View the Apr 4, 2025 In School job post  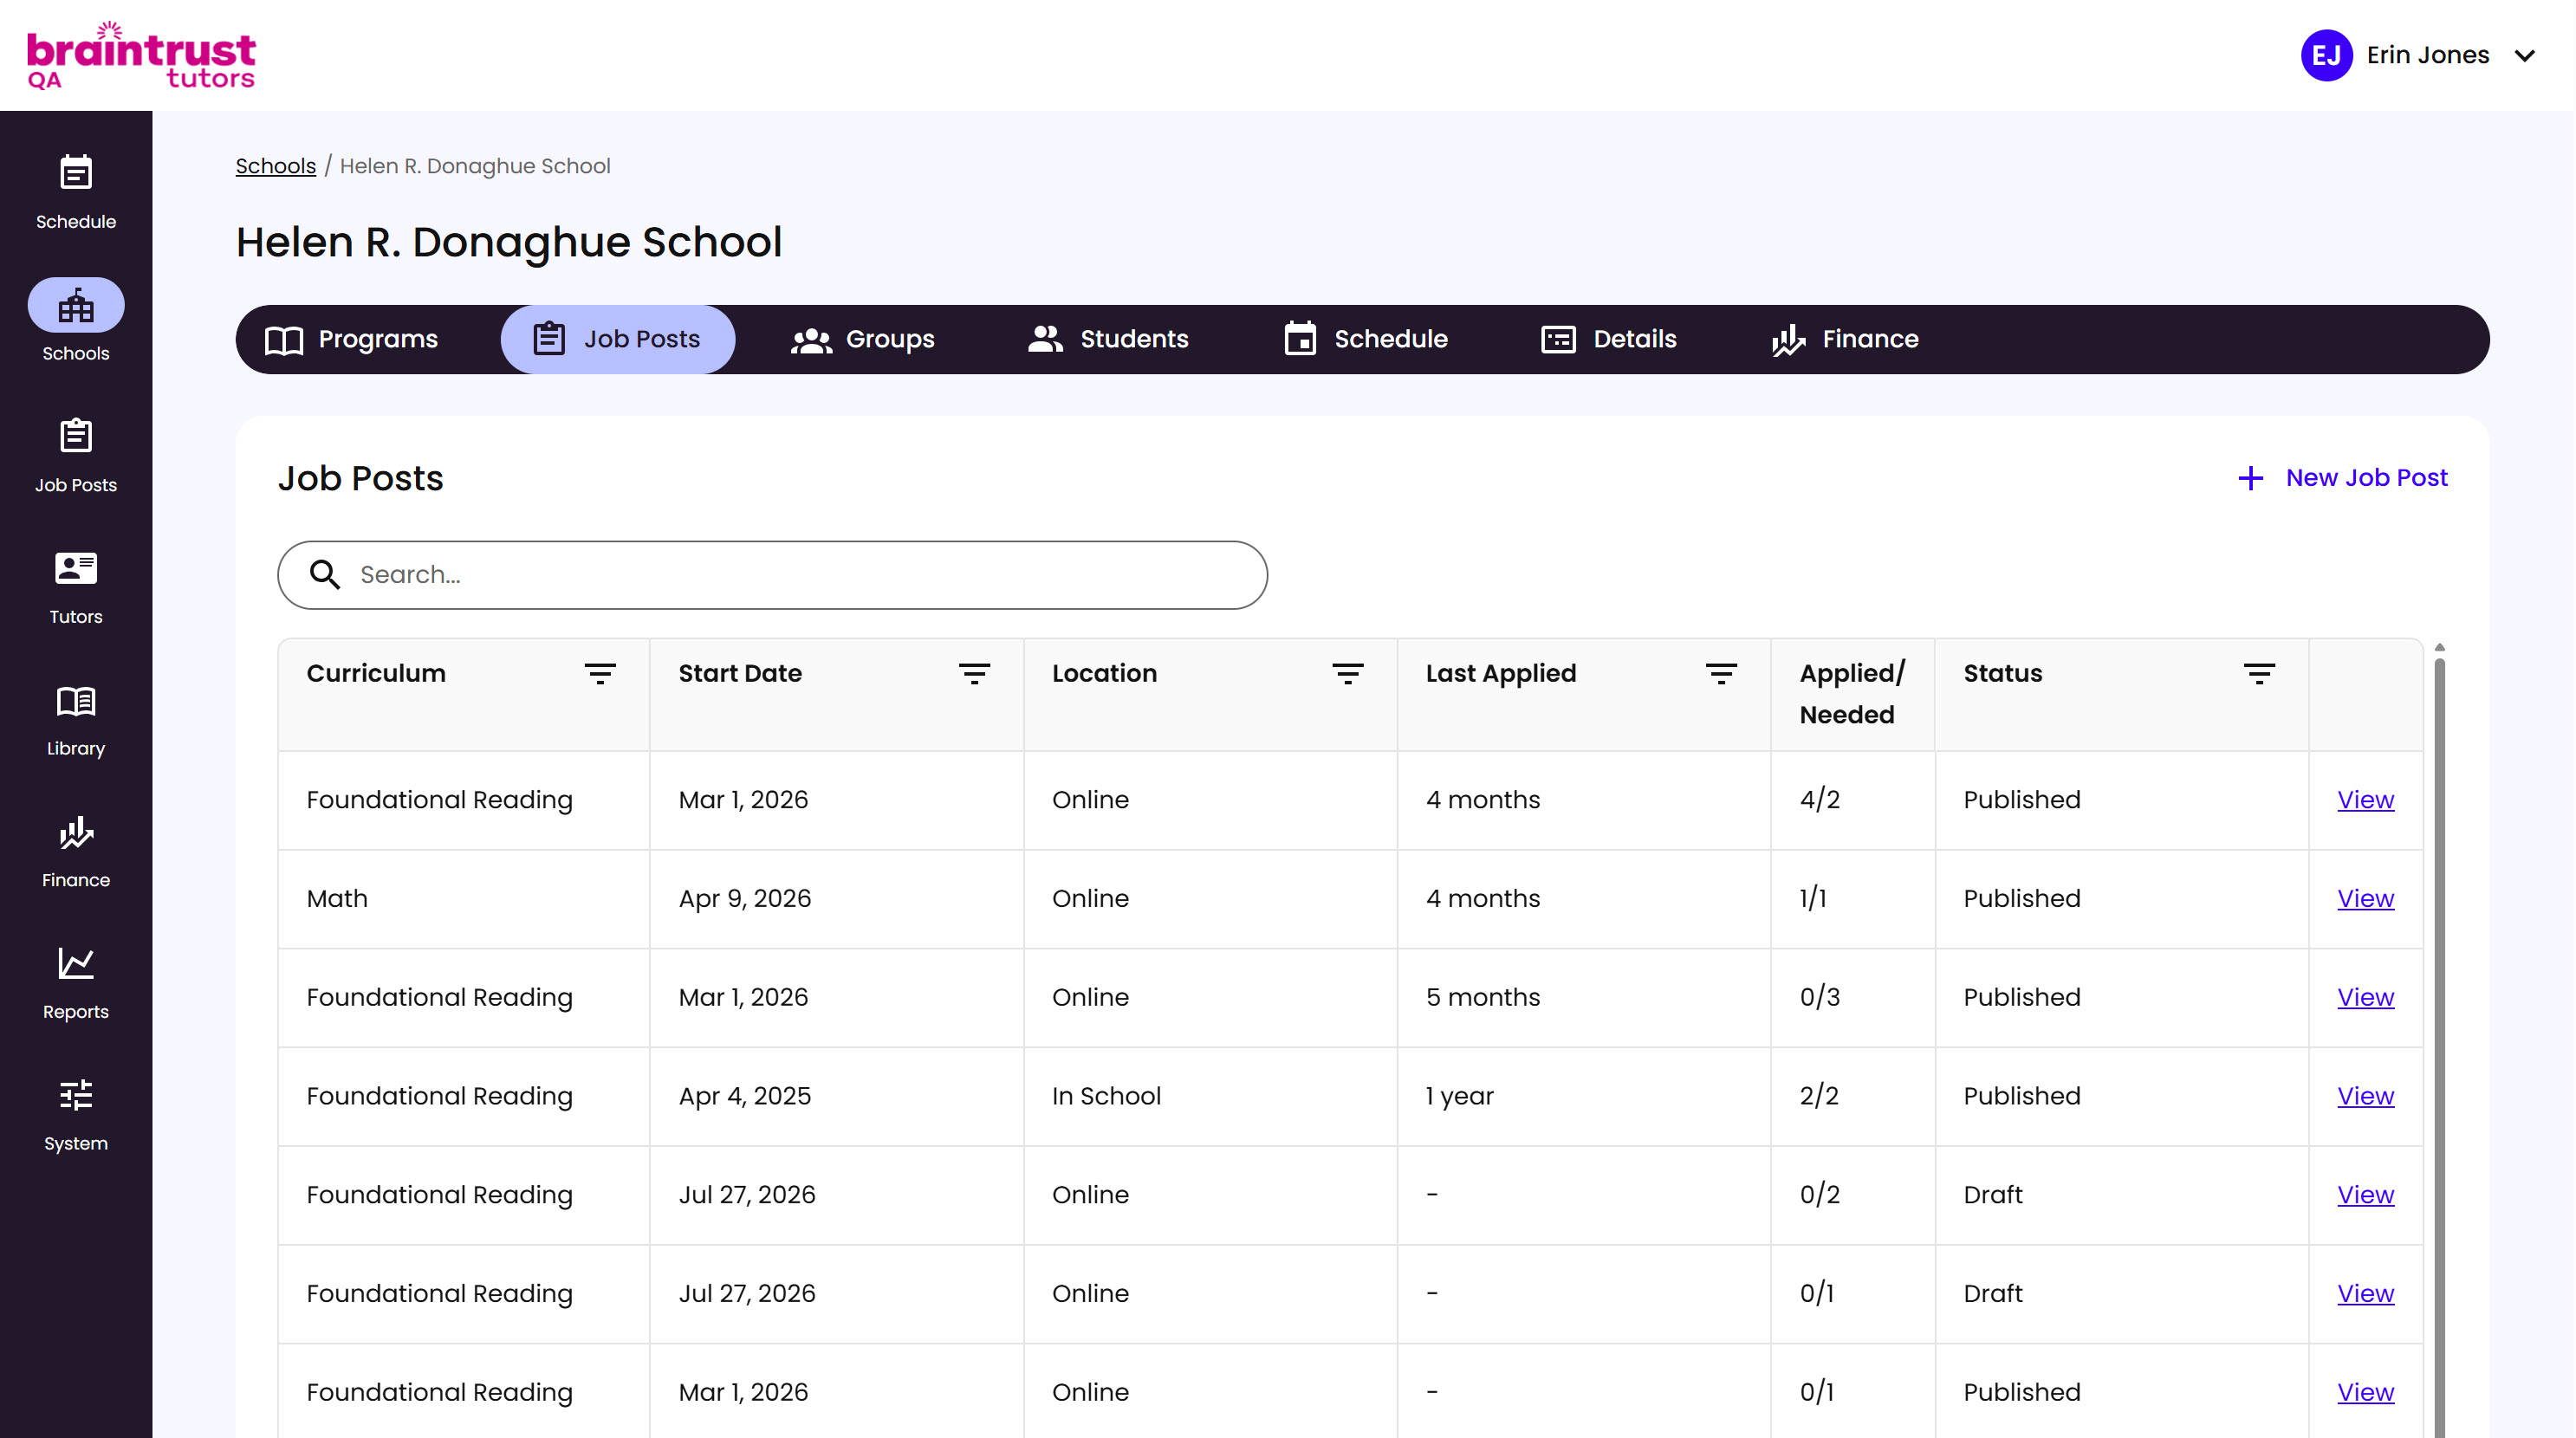pos(2365,1096)
